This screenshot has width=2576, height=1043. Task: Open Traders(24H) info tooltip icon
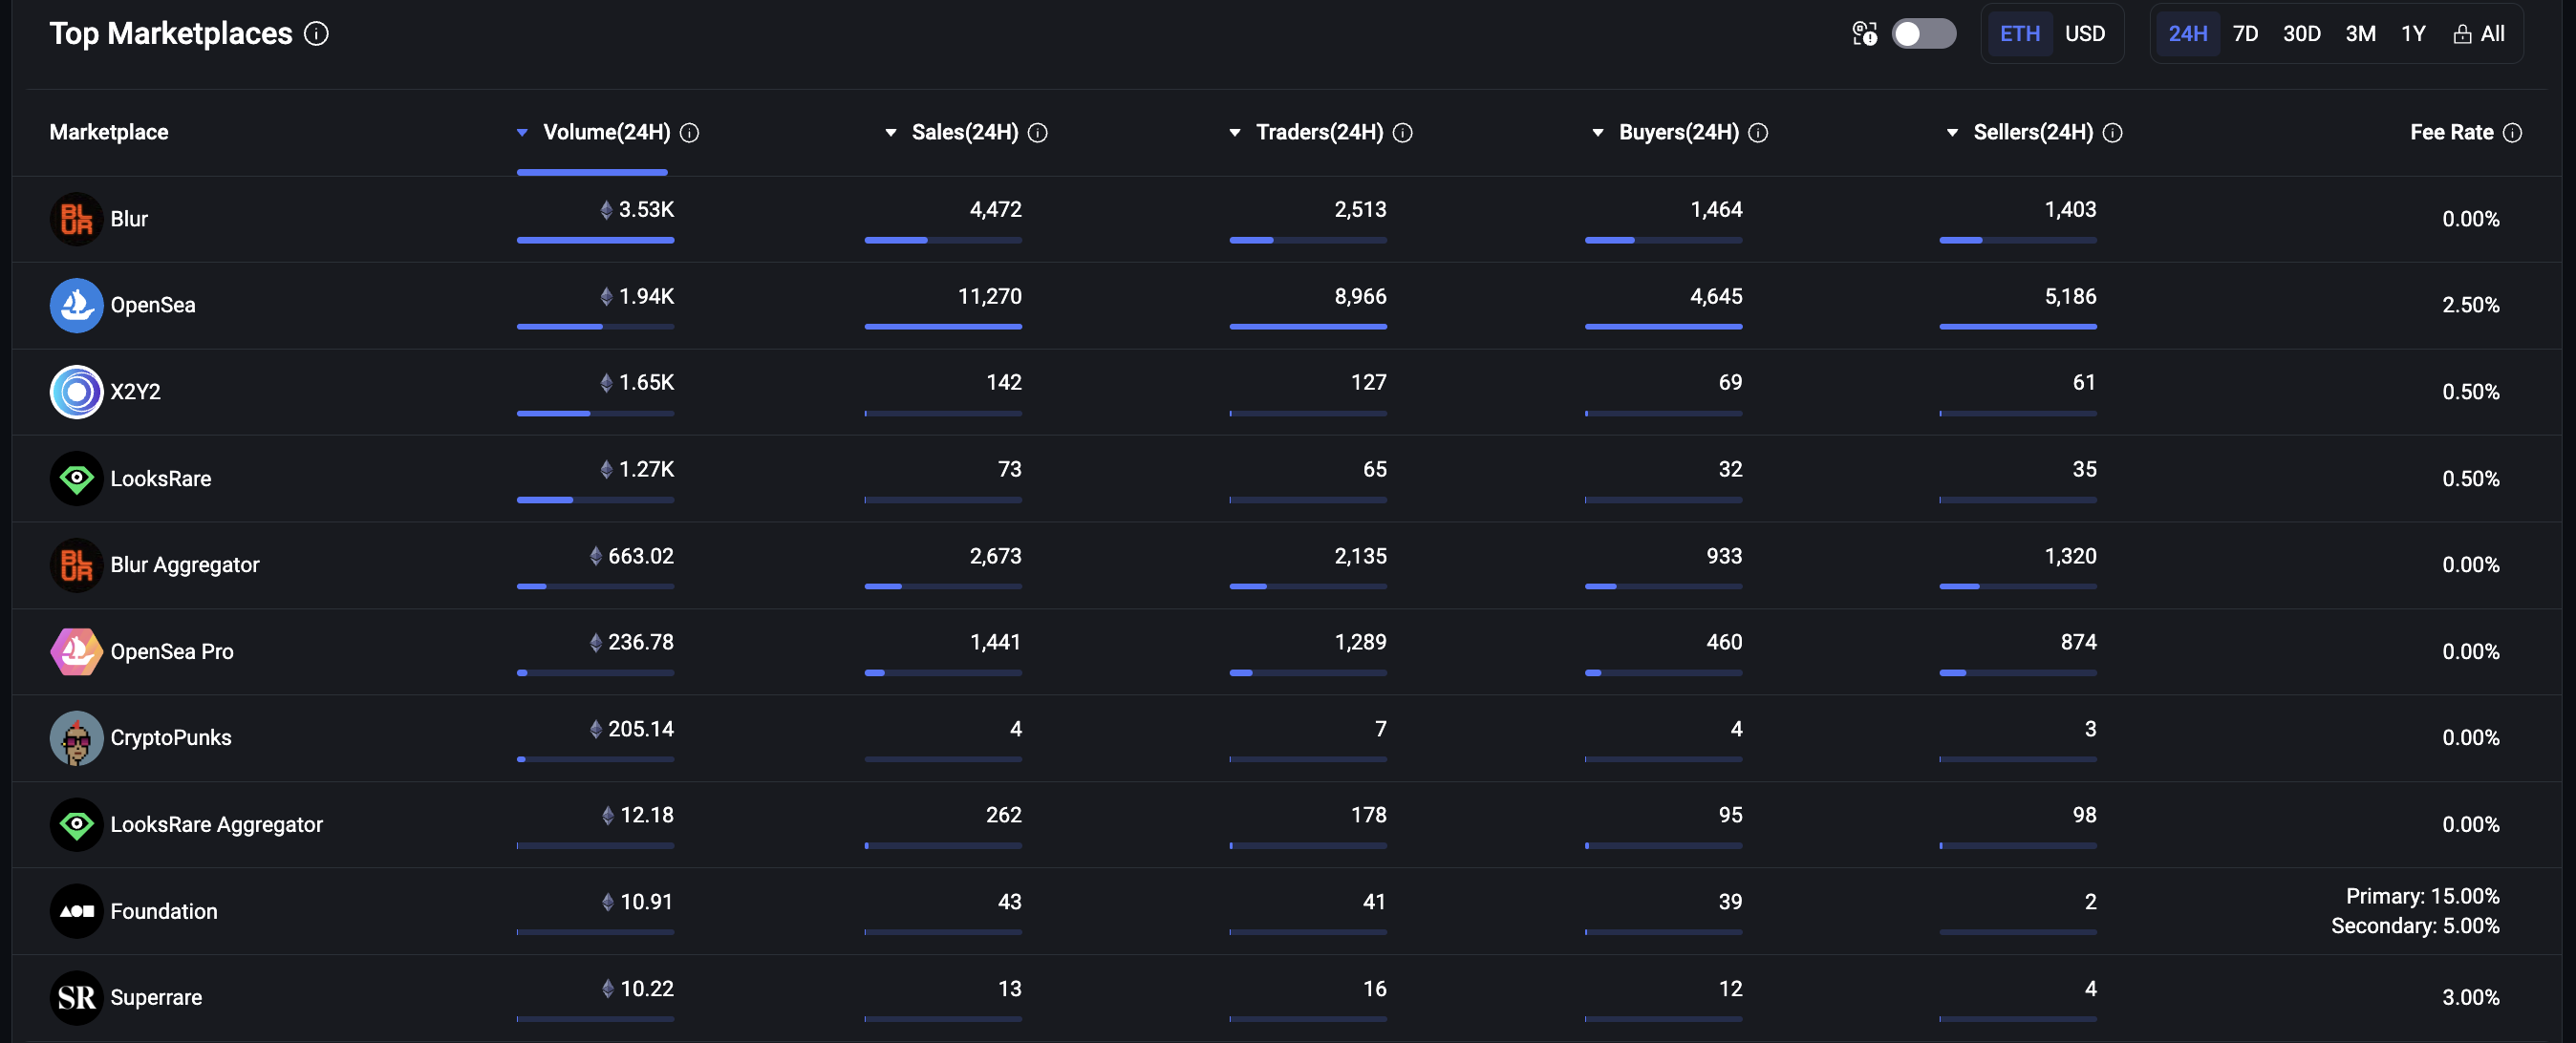[x=1403, y=133]
